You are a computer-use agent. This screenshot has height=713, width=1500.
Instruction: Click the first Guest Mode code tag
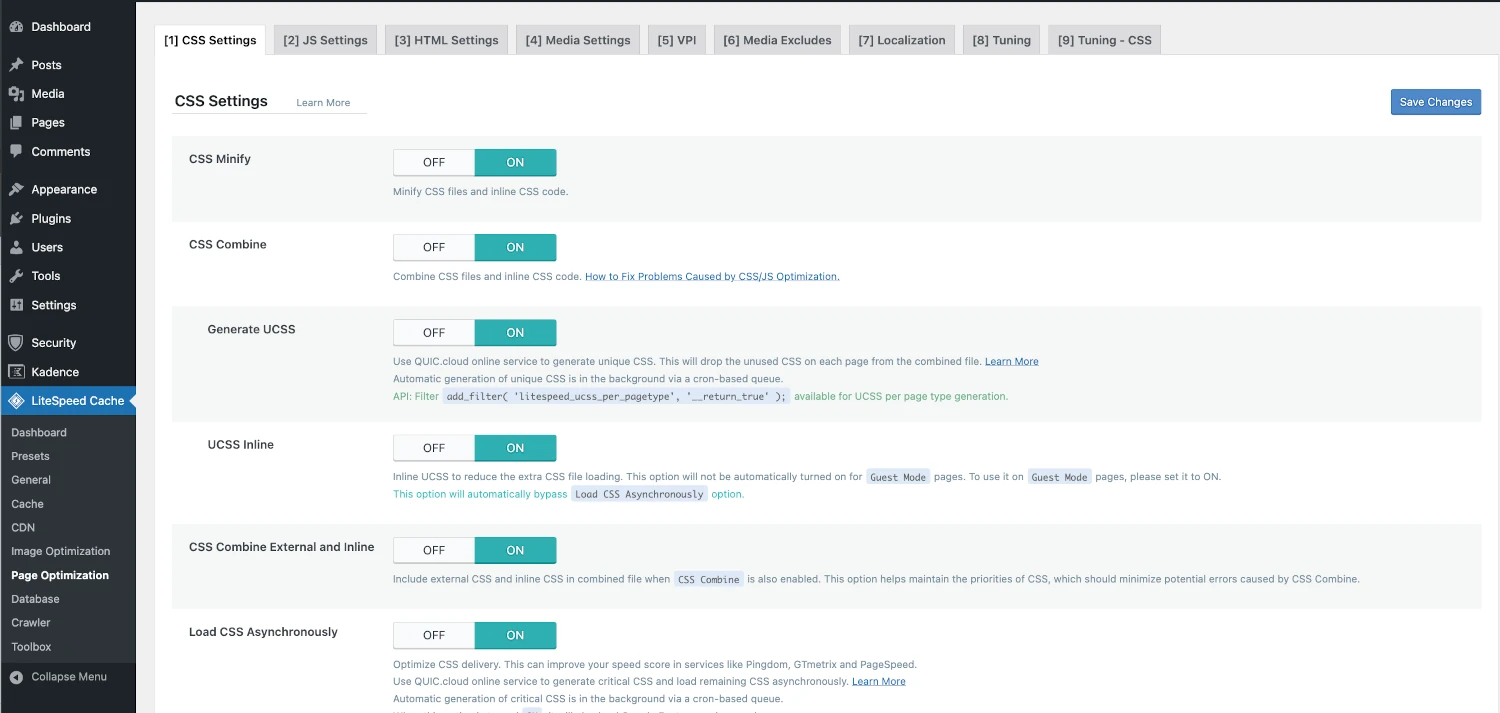click(898, 477)
